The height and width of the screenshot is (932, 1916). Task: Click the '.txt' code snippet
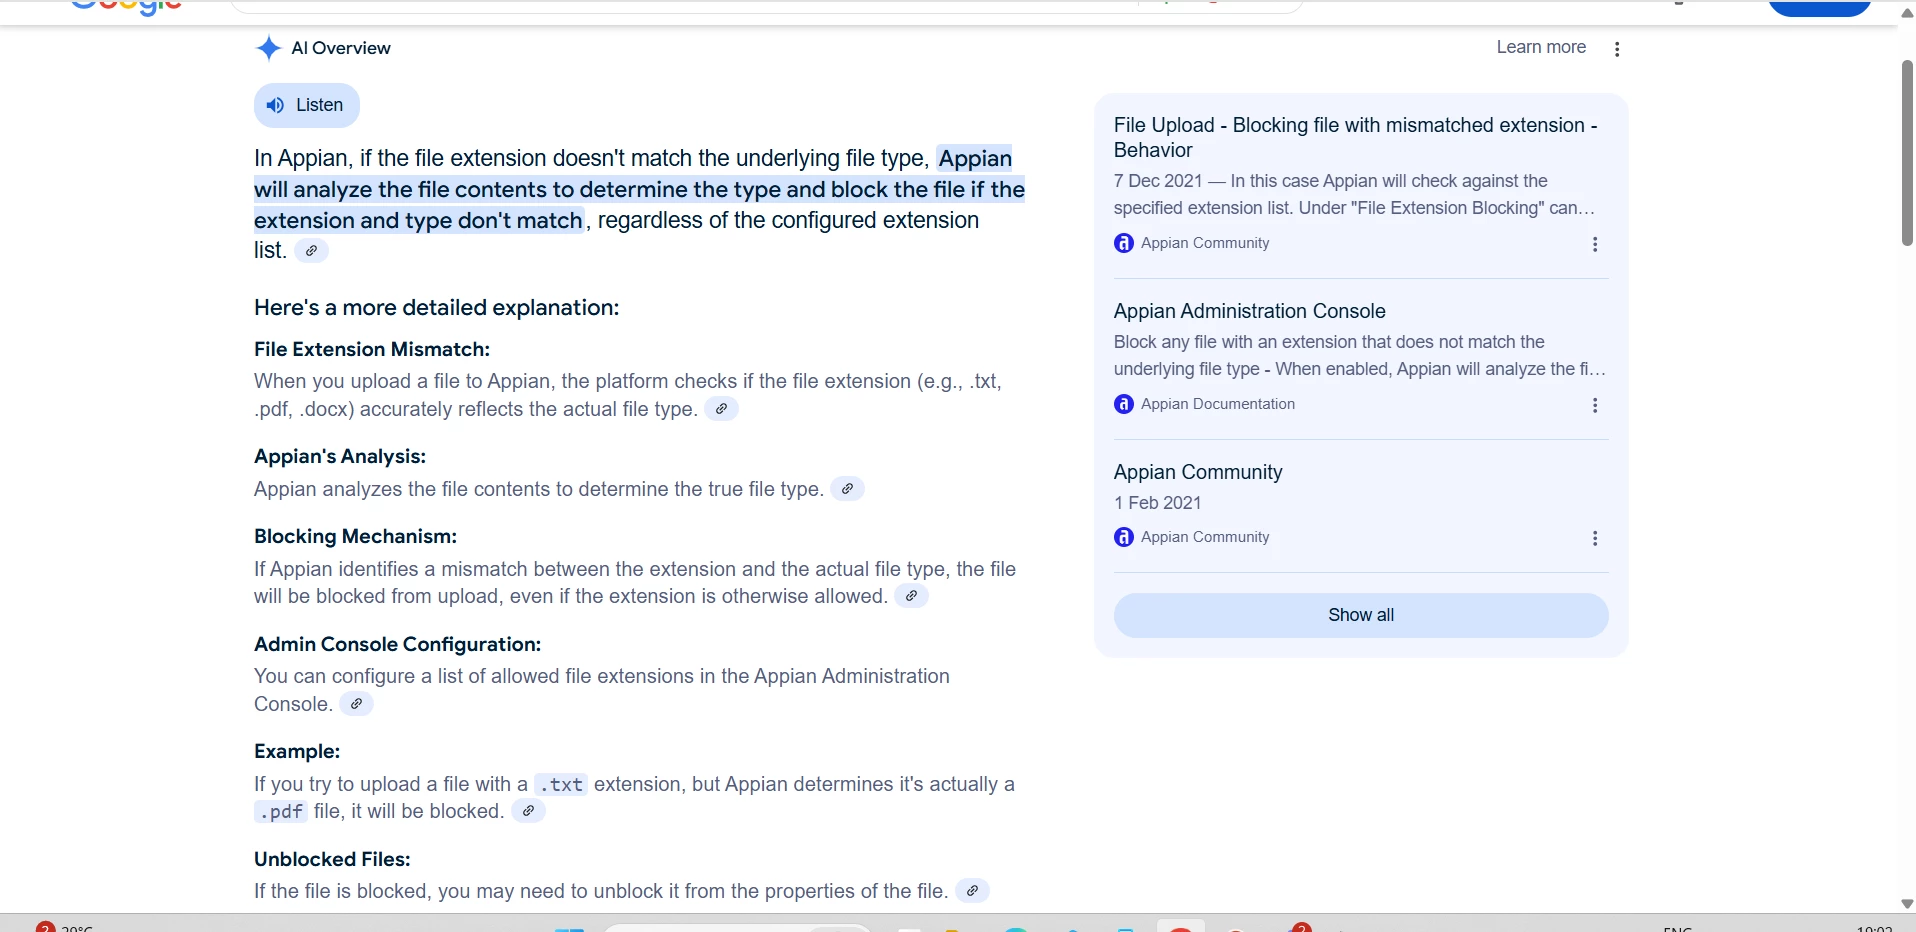coord(561,785)
